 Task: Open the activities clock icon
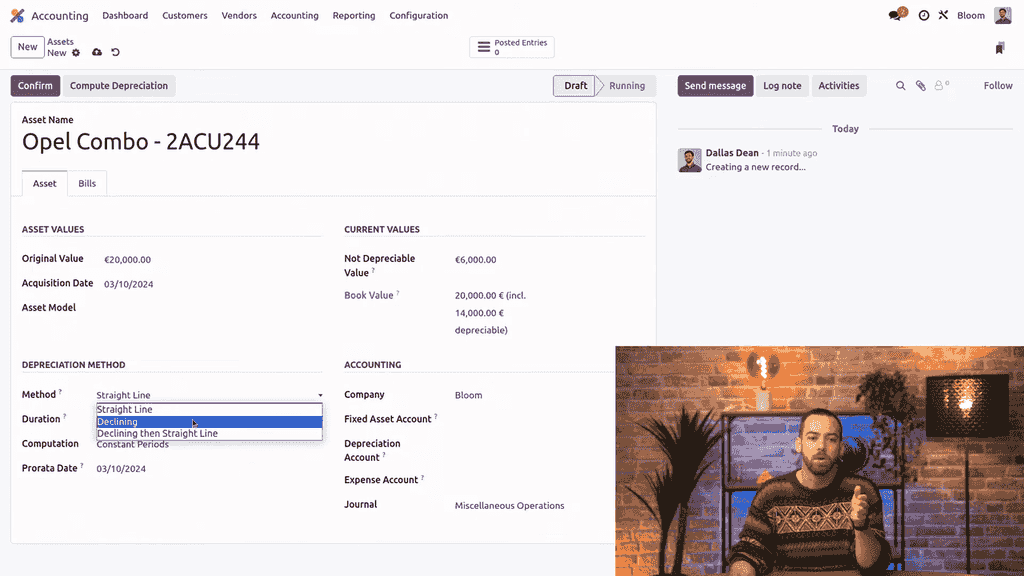(x=924, y=16)
